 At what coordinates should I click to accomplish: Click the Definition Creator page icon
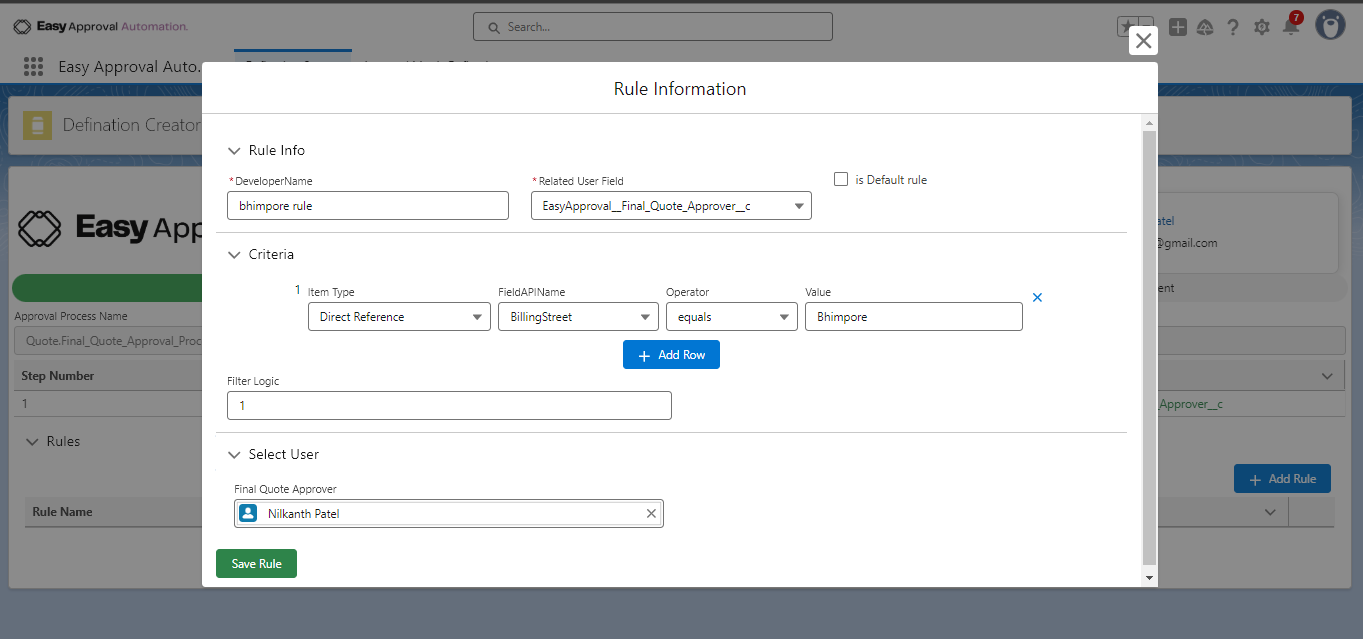pos(37,125)
